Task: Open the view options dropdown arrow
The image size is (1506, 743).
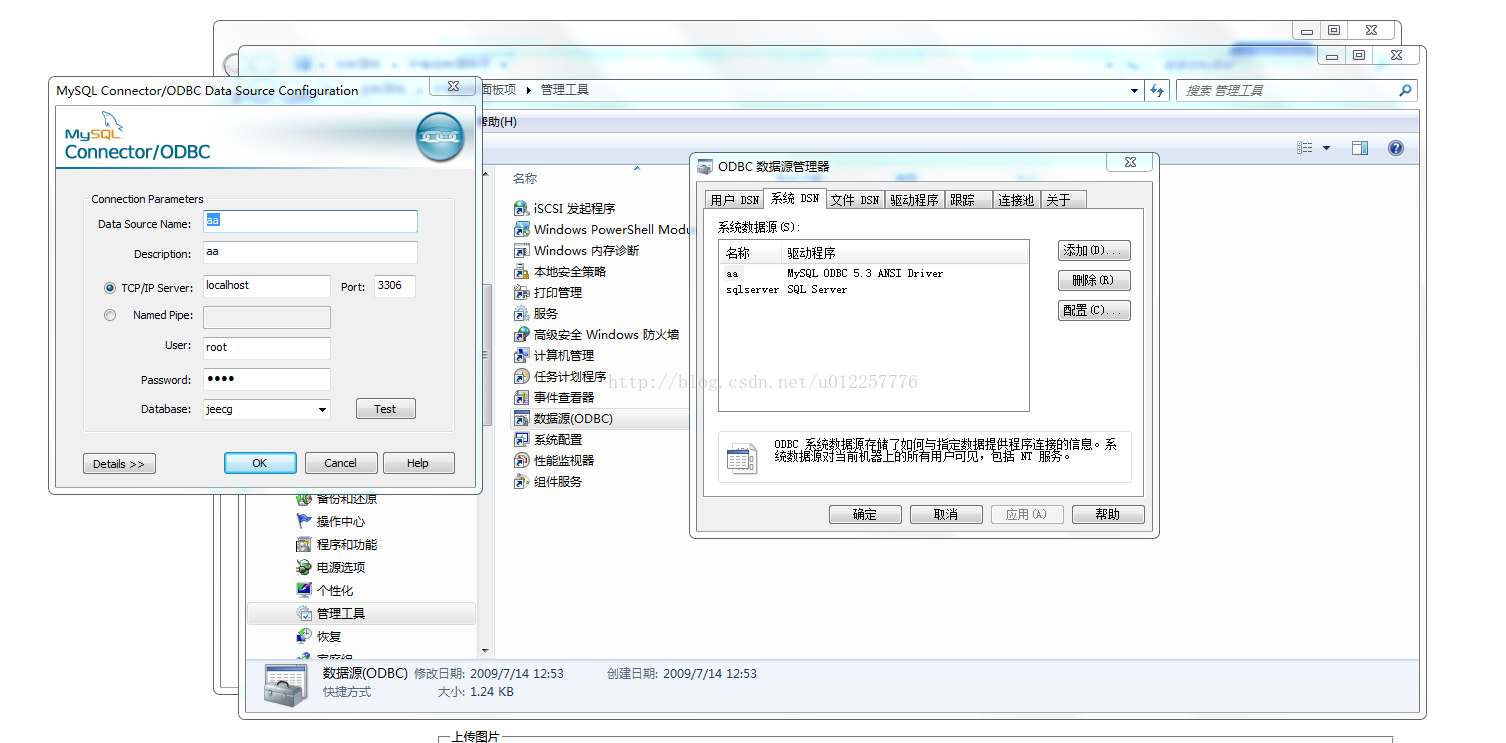Action: [x=1327, y=148]
